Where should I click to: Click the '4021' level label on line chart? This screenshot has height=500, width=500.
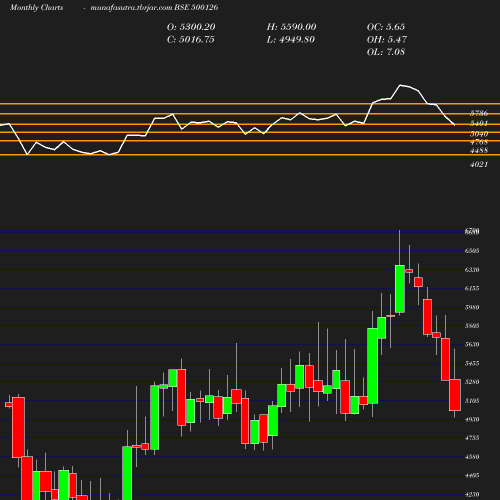[x=479, y=164]
